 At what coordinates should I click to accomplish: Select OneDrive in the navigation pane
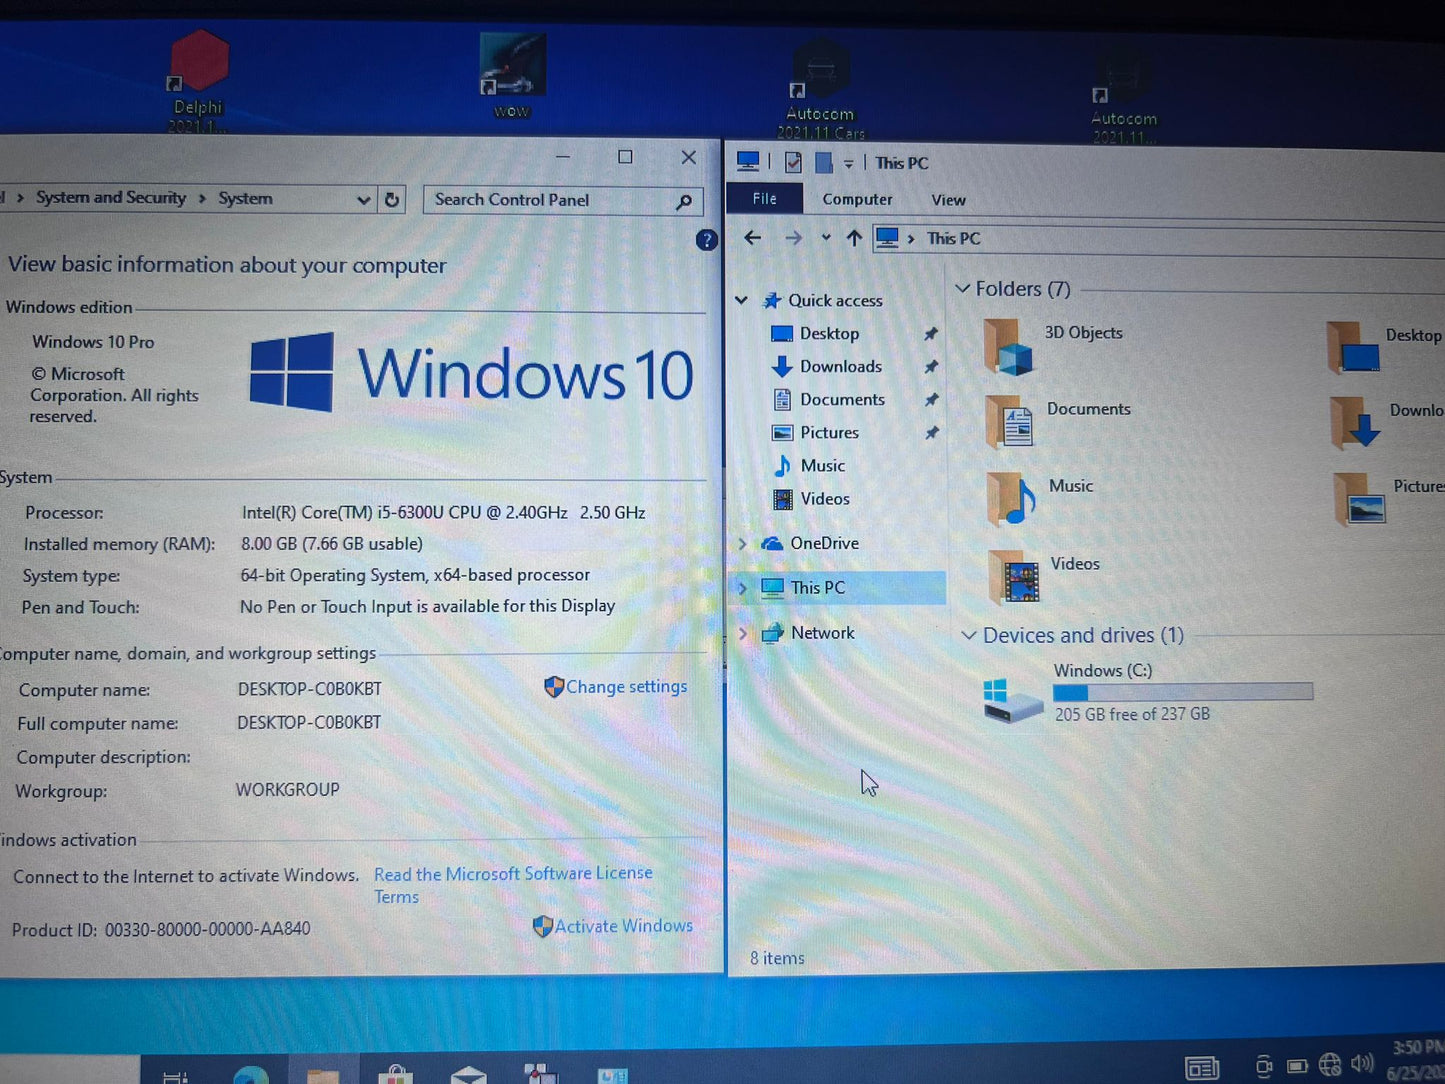824,543
